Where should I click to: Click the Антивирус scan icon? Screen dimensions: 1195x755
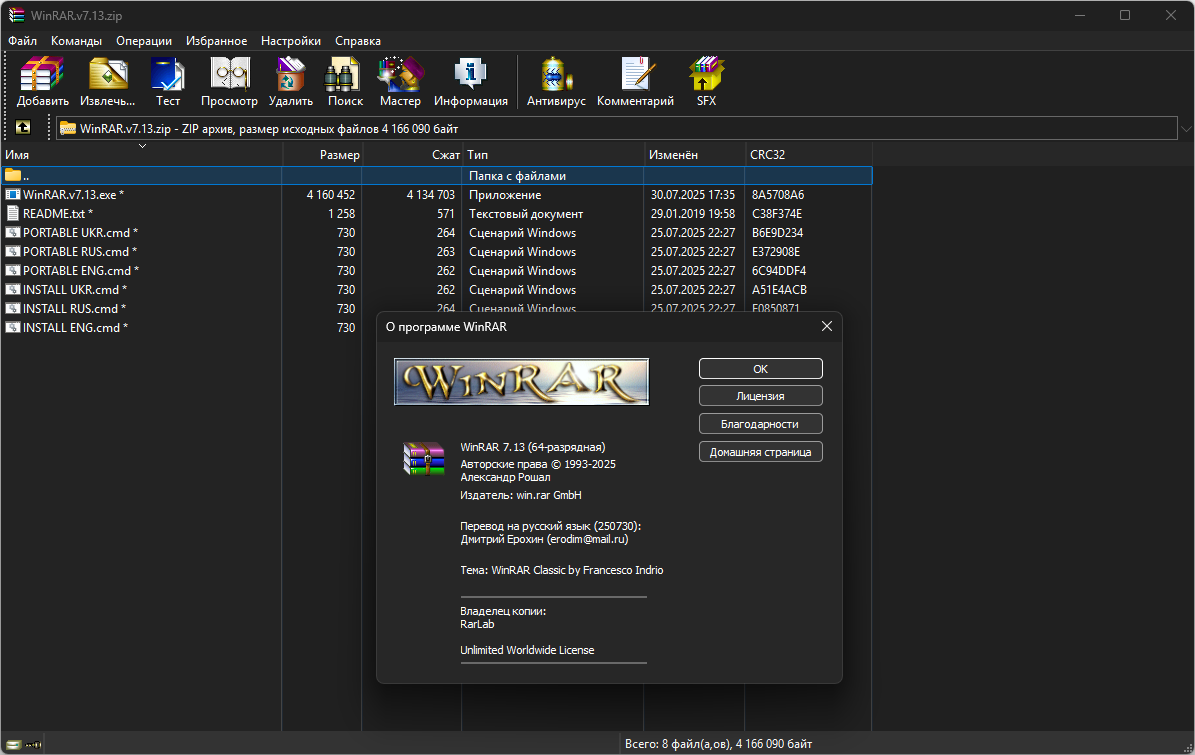click(x=556, y=81)
